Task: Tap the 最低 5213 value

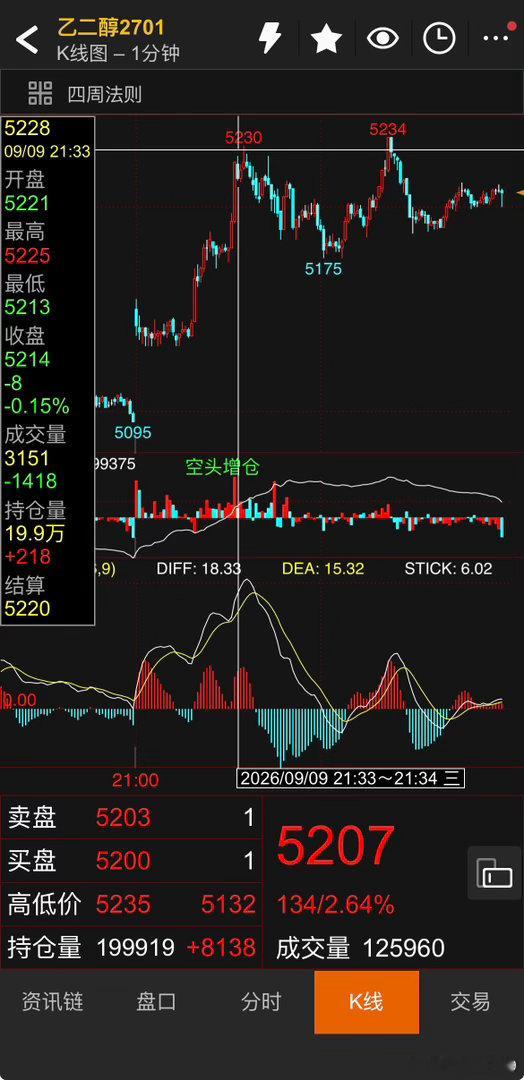Action: pos(28,307)
